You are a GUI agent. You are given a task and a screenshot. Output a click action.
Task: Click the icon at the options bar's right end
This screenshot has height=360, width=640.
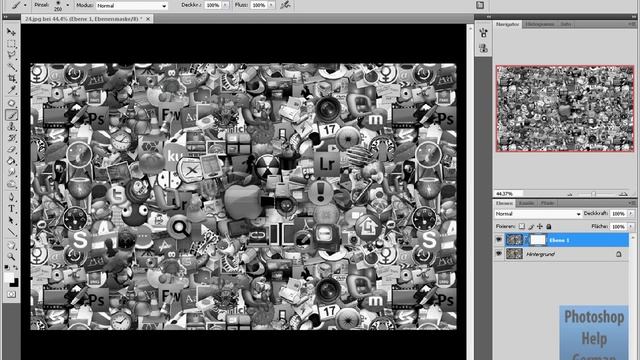click(x=480, y=5)
